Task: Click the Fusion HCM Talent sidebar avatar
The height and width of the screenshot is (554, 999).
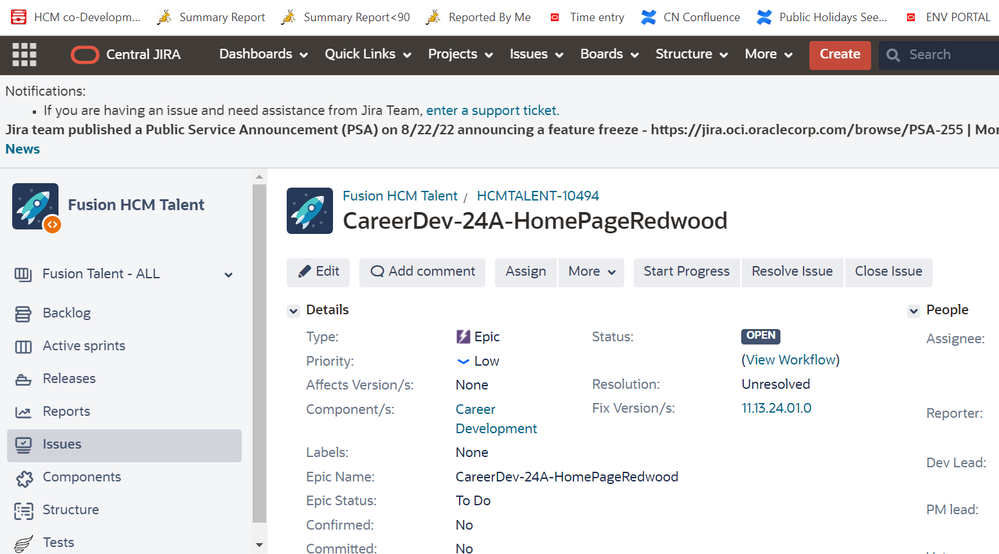Action: pyautogui.click(x=35, y=207)
